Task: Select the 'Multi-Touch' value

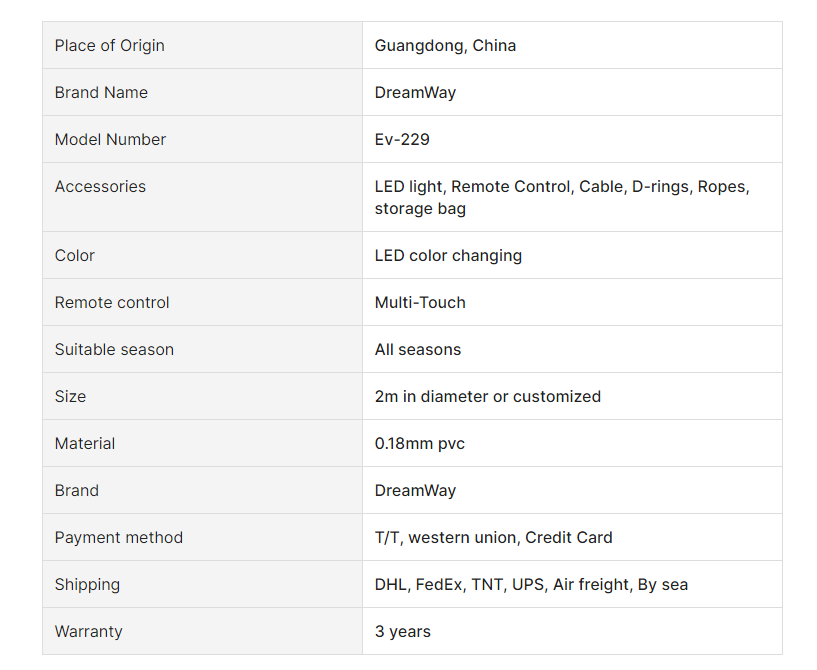Action: [420, 302]
